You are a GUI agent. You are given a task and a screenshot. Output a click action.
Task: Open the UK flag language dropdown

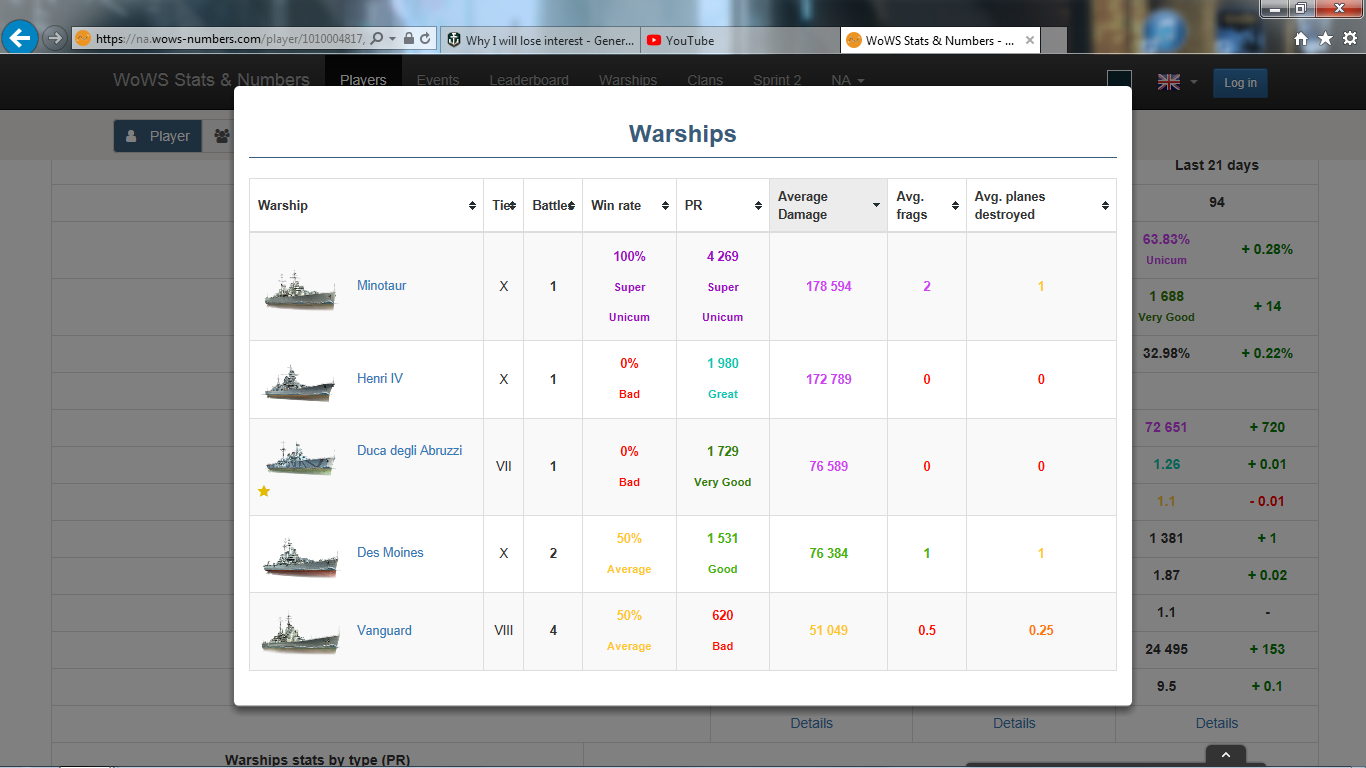pos(1177,82)
